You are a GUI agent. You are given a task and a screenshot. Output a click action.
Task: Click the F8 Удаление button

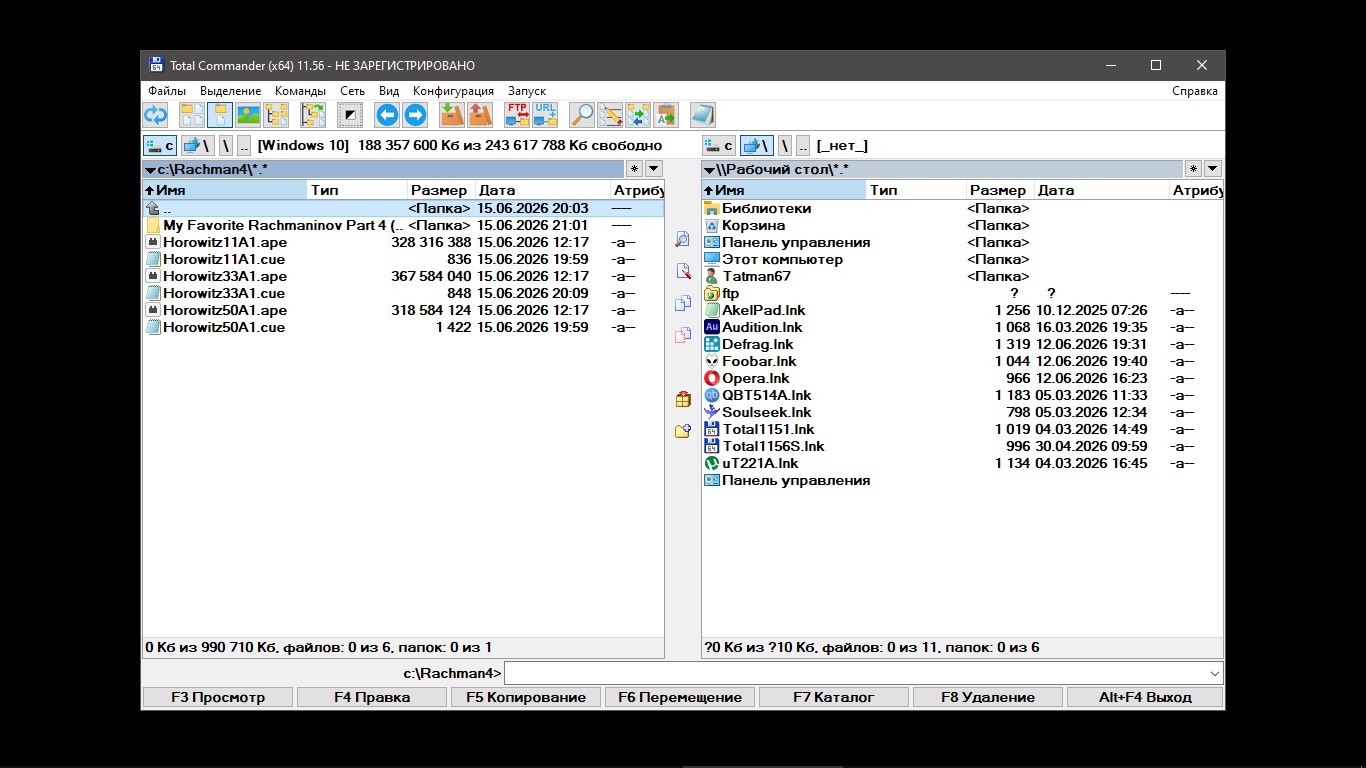point(988,697)
